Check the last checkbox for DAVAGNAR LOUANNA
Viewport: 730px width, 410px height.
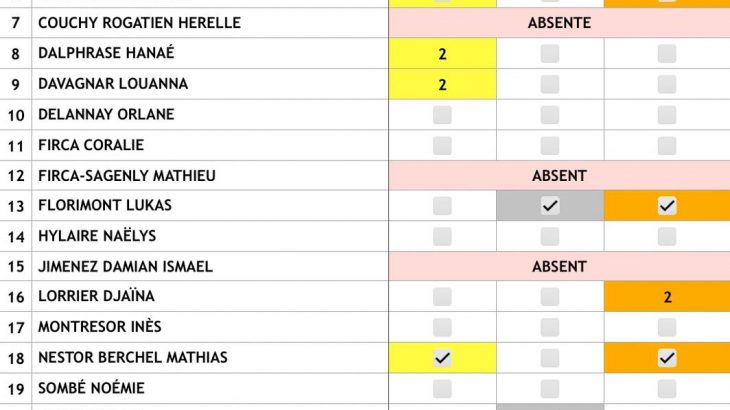pos(667,85)
